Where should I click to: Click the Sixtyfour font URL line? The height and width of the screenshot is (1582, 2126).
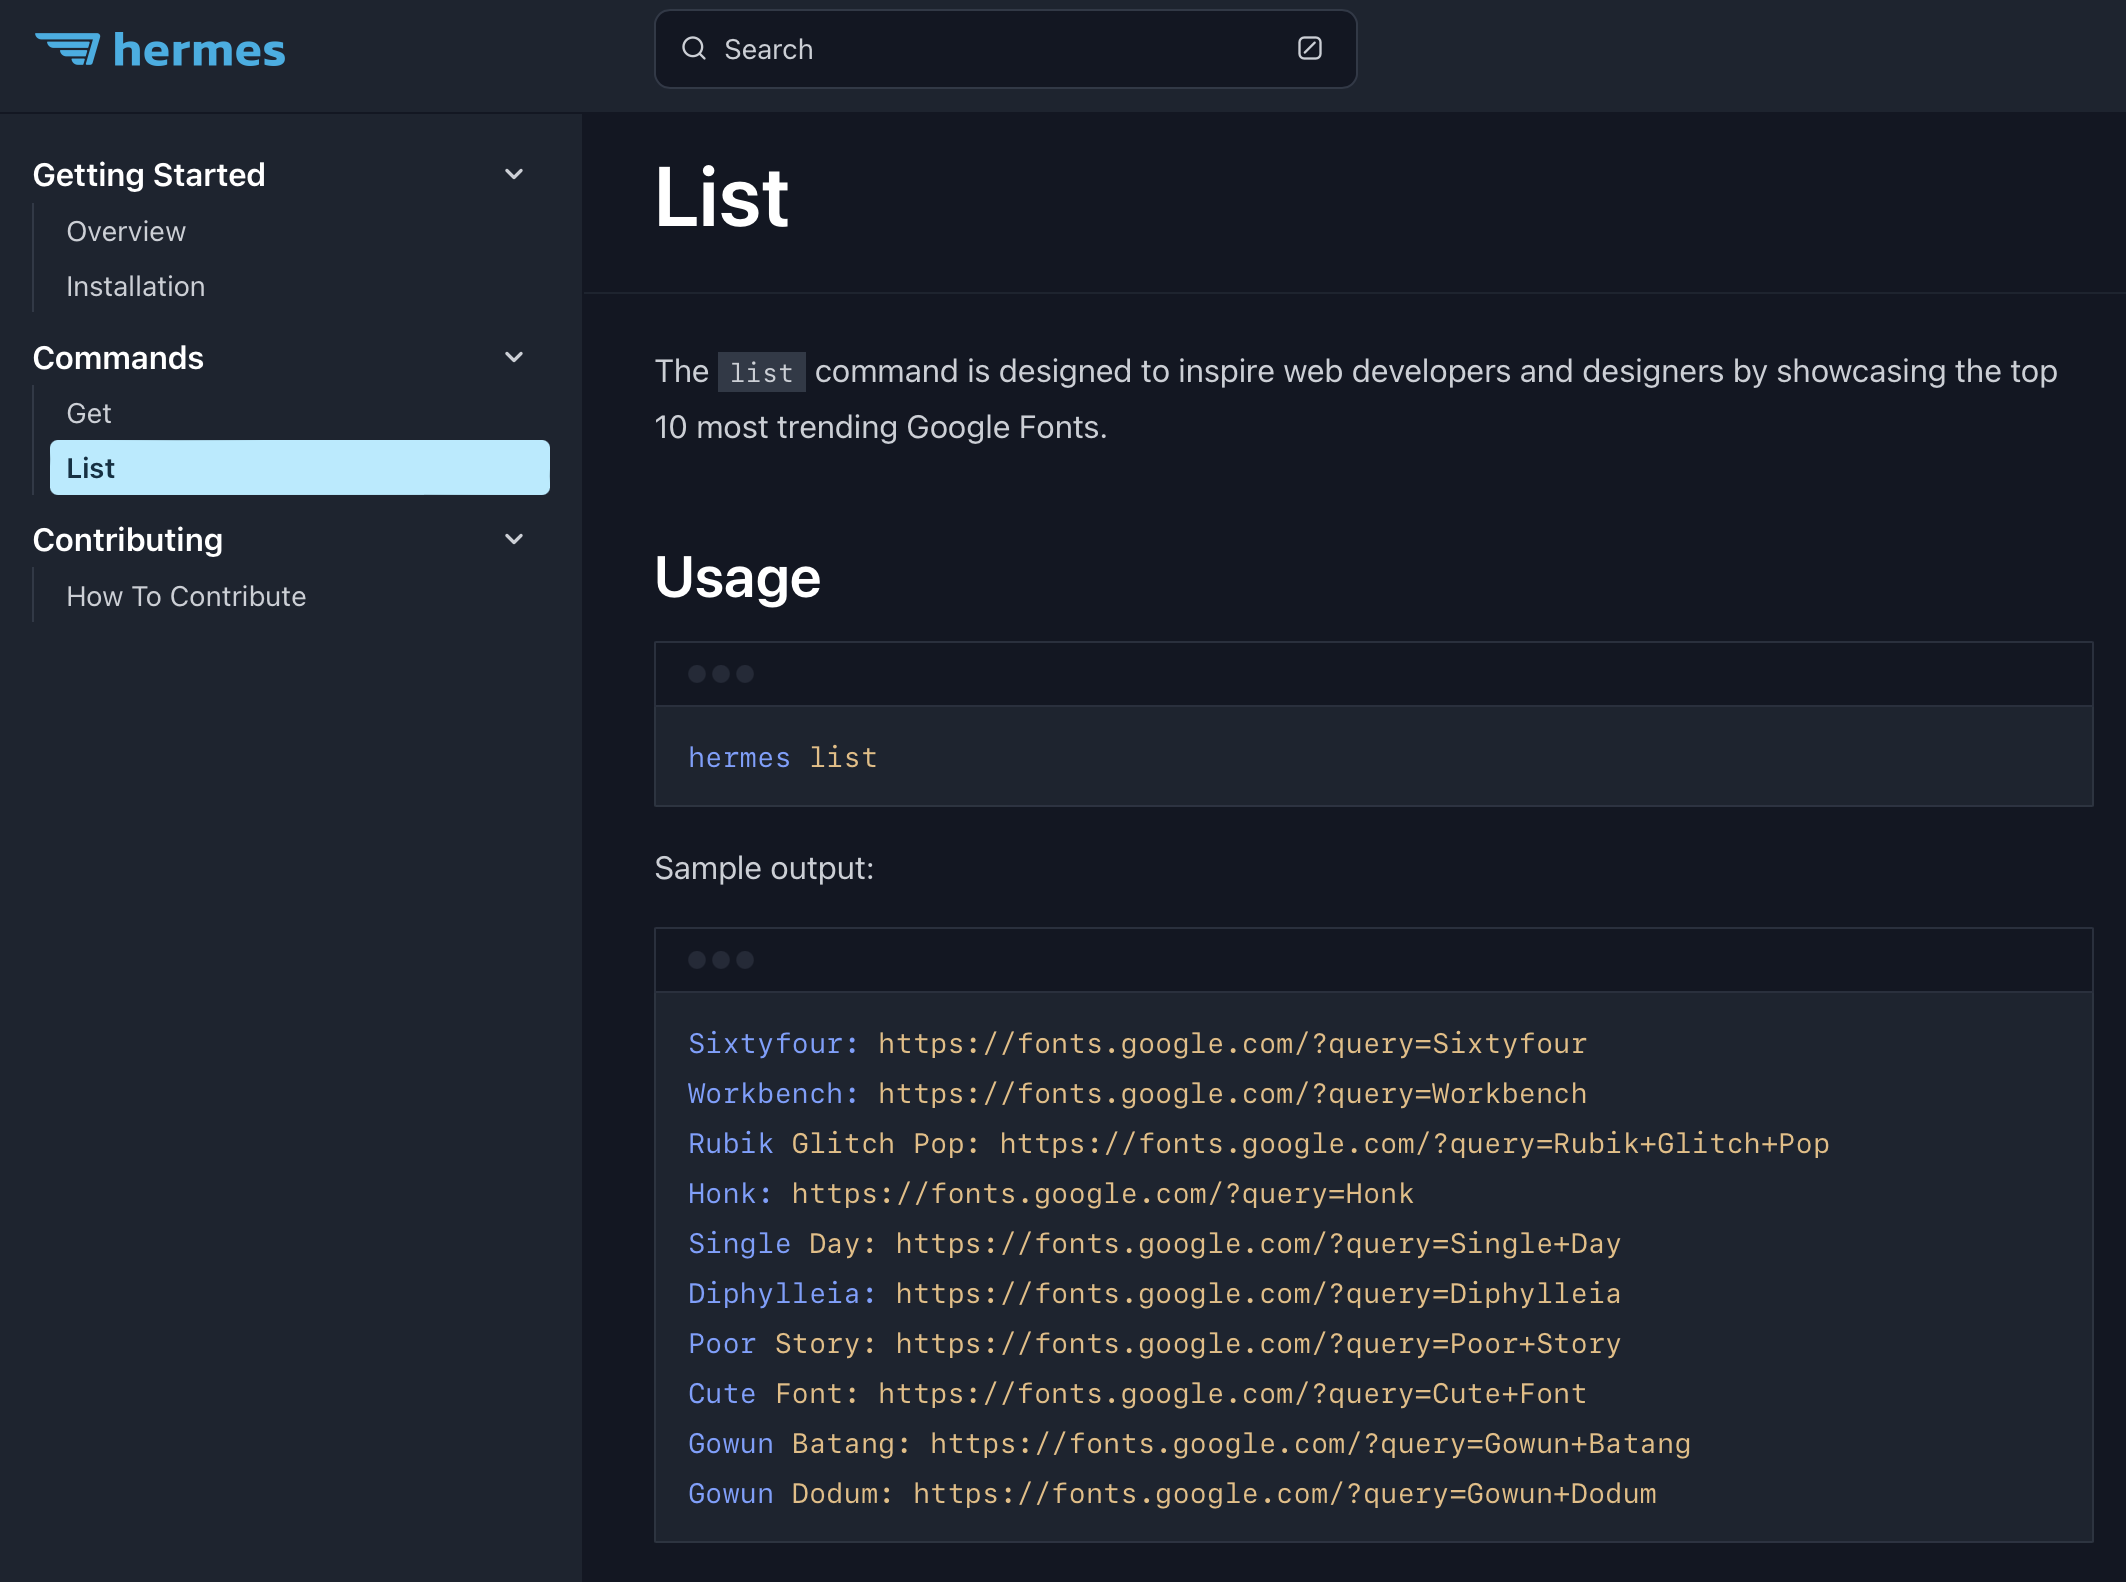tap(1137, 1044)
